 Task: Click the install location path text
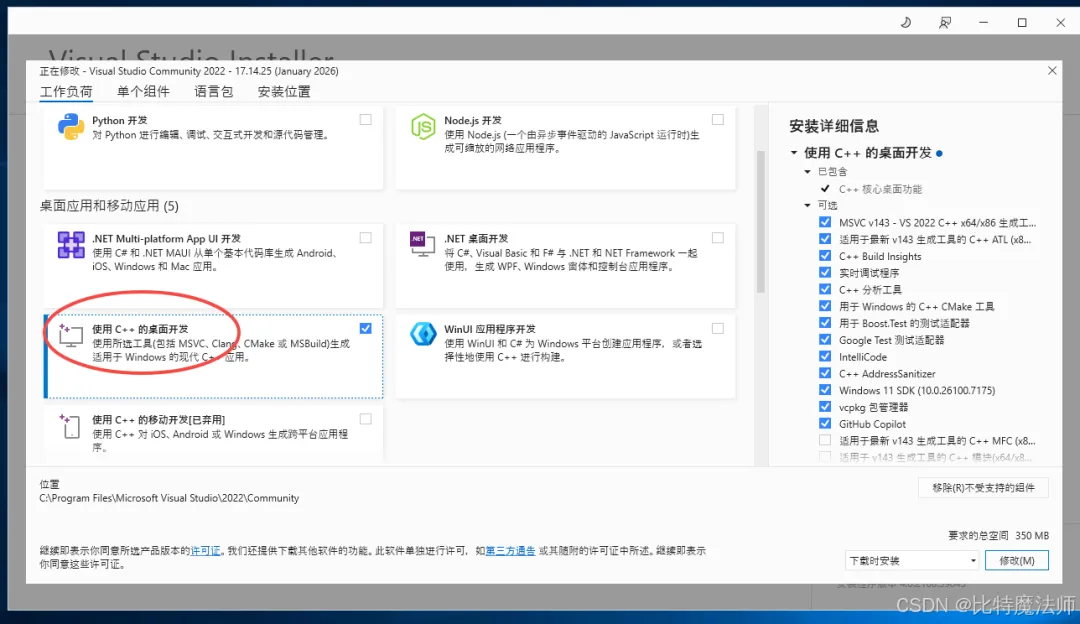point(169,498)
